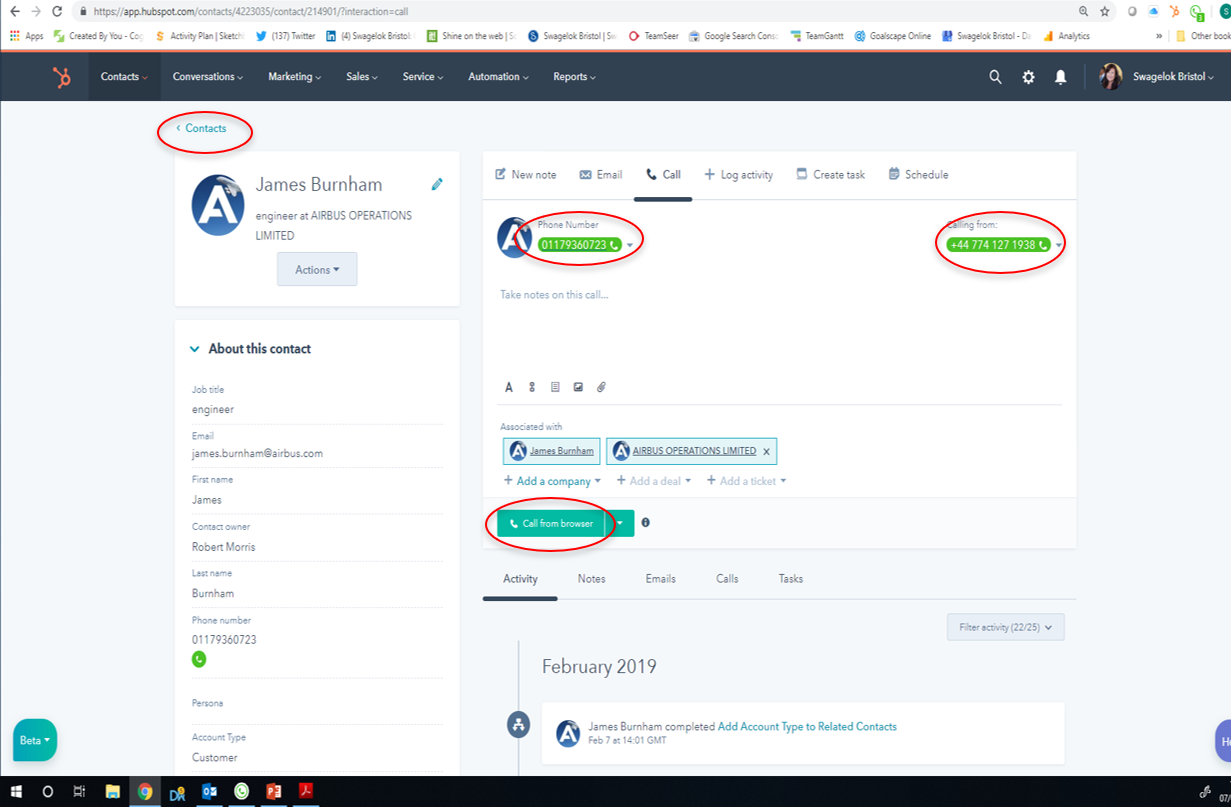Open the Automation navigation menu
Screen dimensions: 1231x807
(x=499, y=77)
